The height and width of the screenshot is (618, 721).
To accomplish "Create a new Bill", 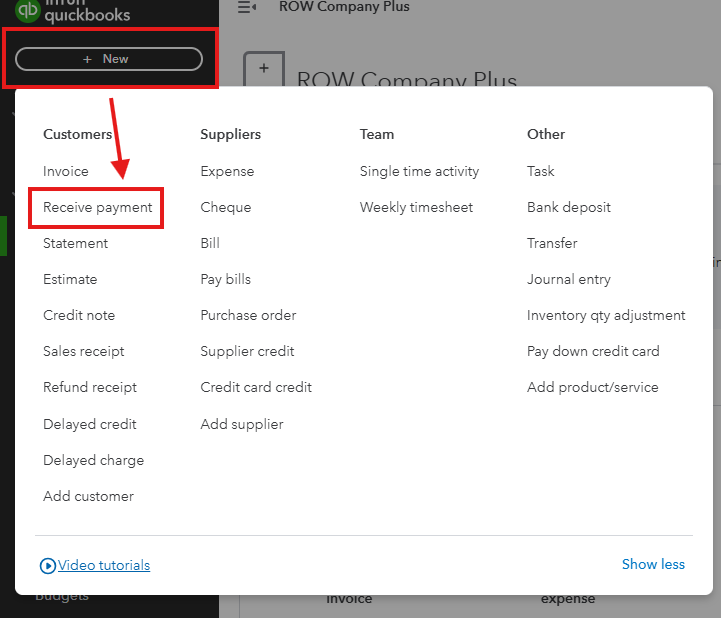I will [x=210, y=243].
